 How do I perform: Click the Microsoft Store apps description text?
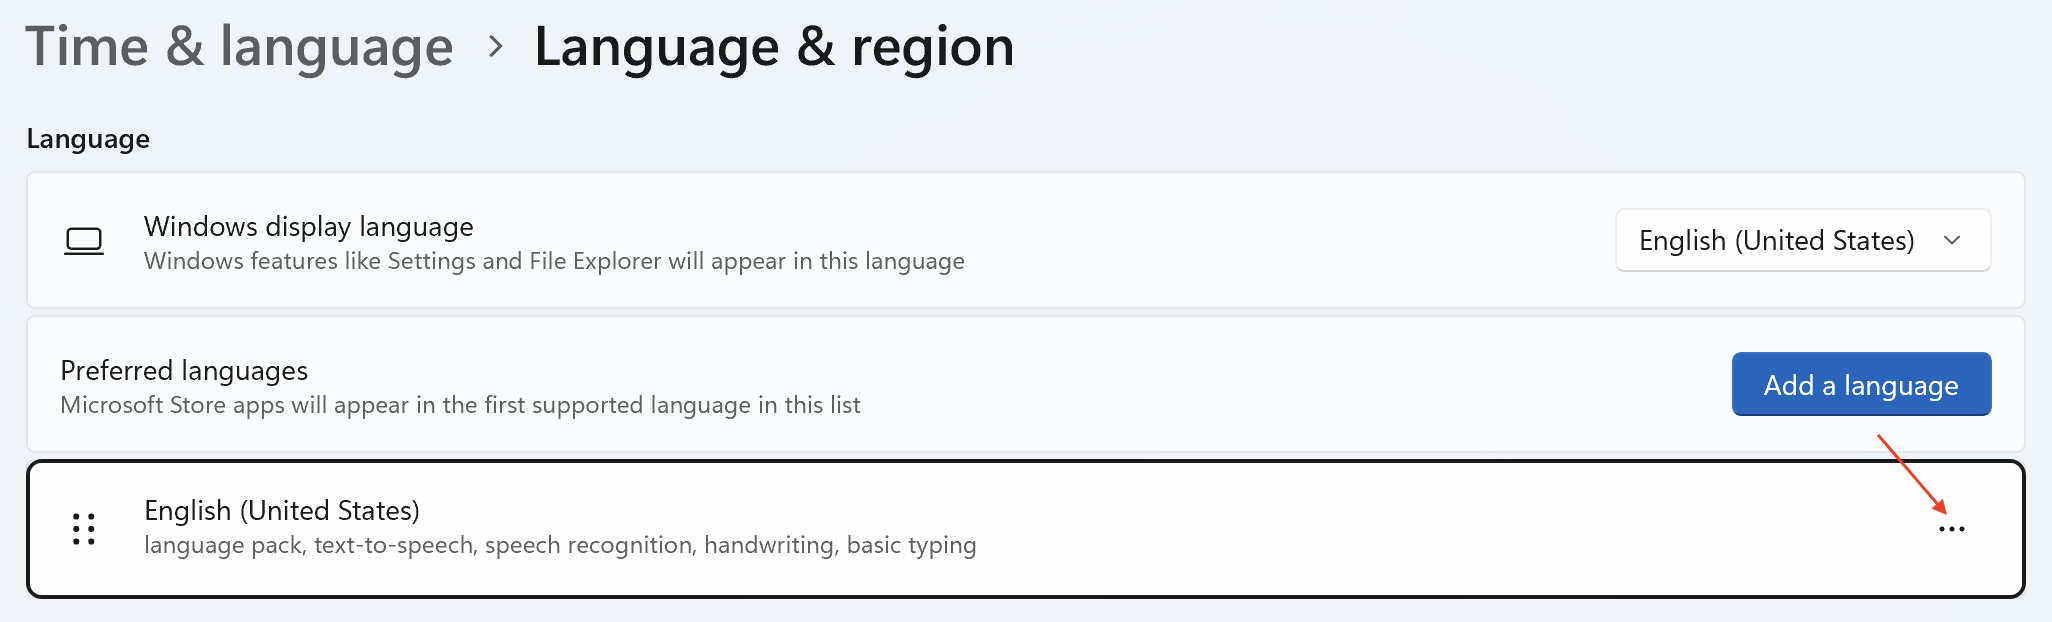[x=460, y=405]
